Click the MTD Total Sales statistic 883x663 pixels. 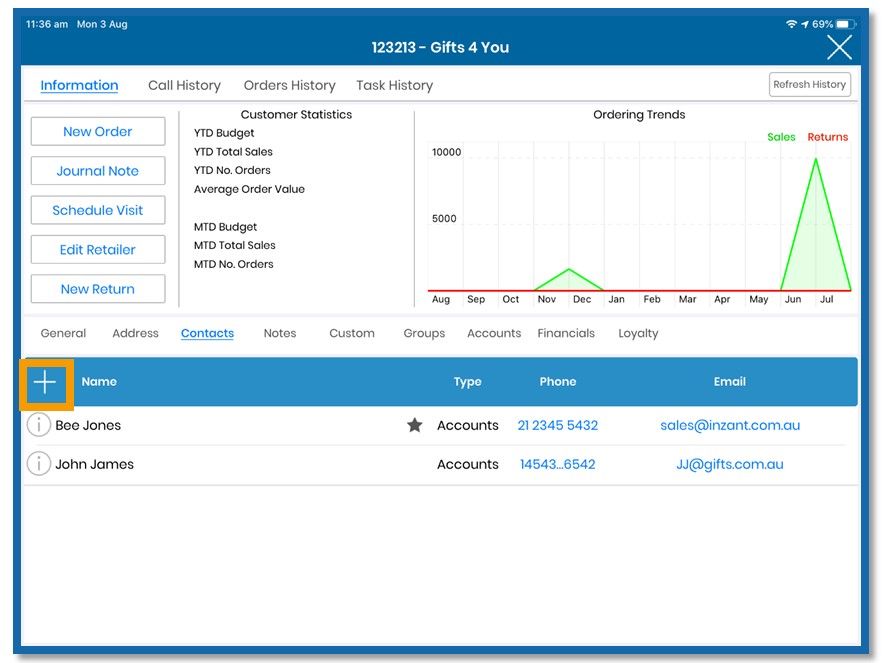235,245
